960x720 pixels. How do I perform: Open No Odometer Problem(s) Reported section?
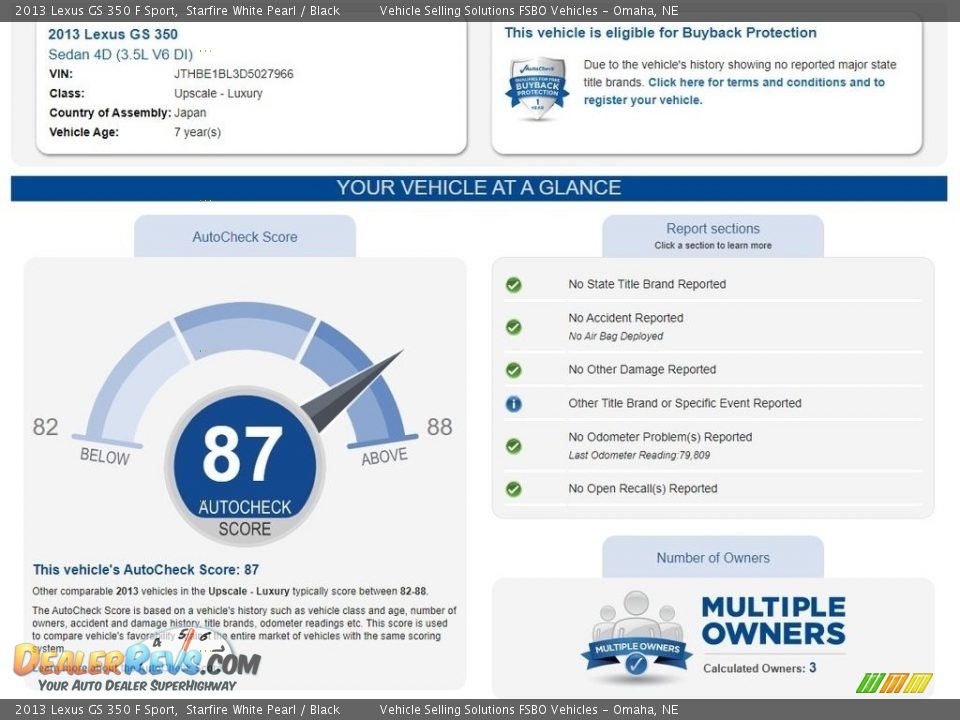[x=660, y=437]
